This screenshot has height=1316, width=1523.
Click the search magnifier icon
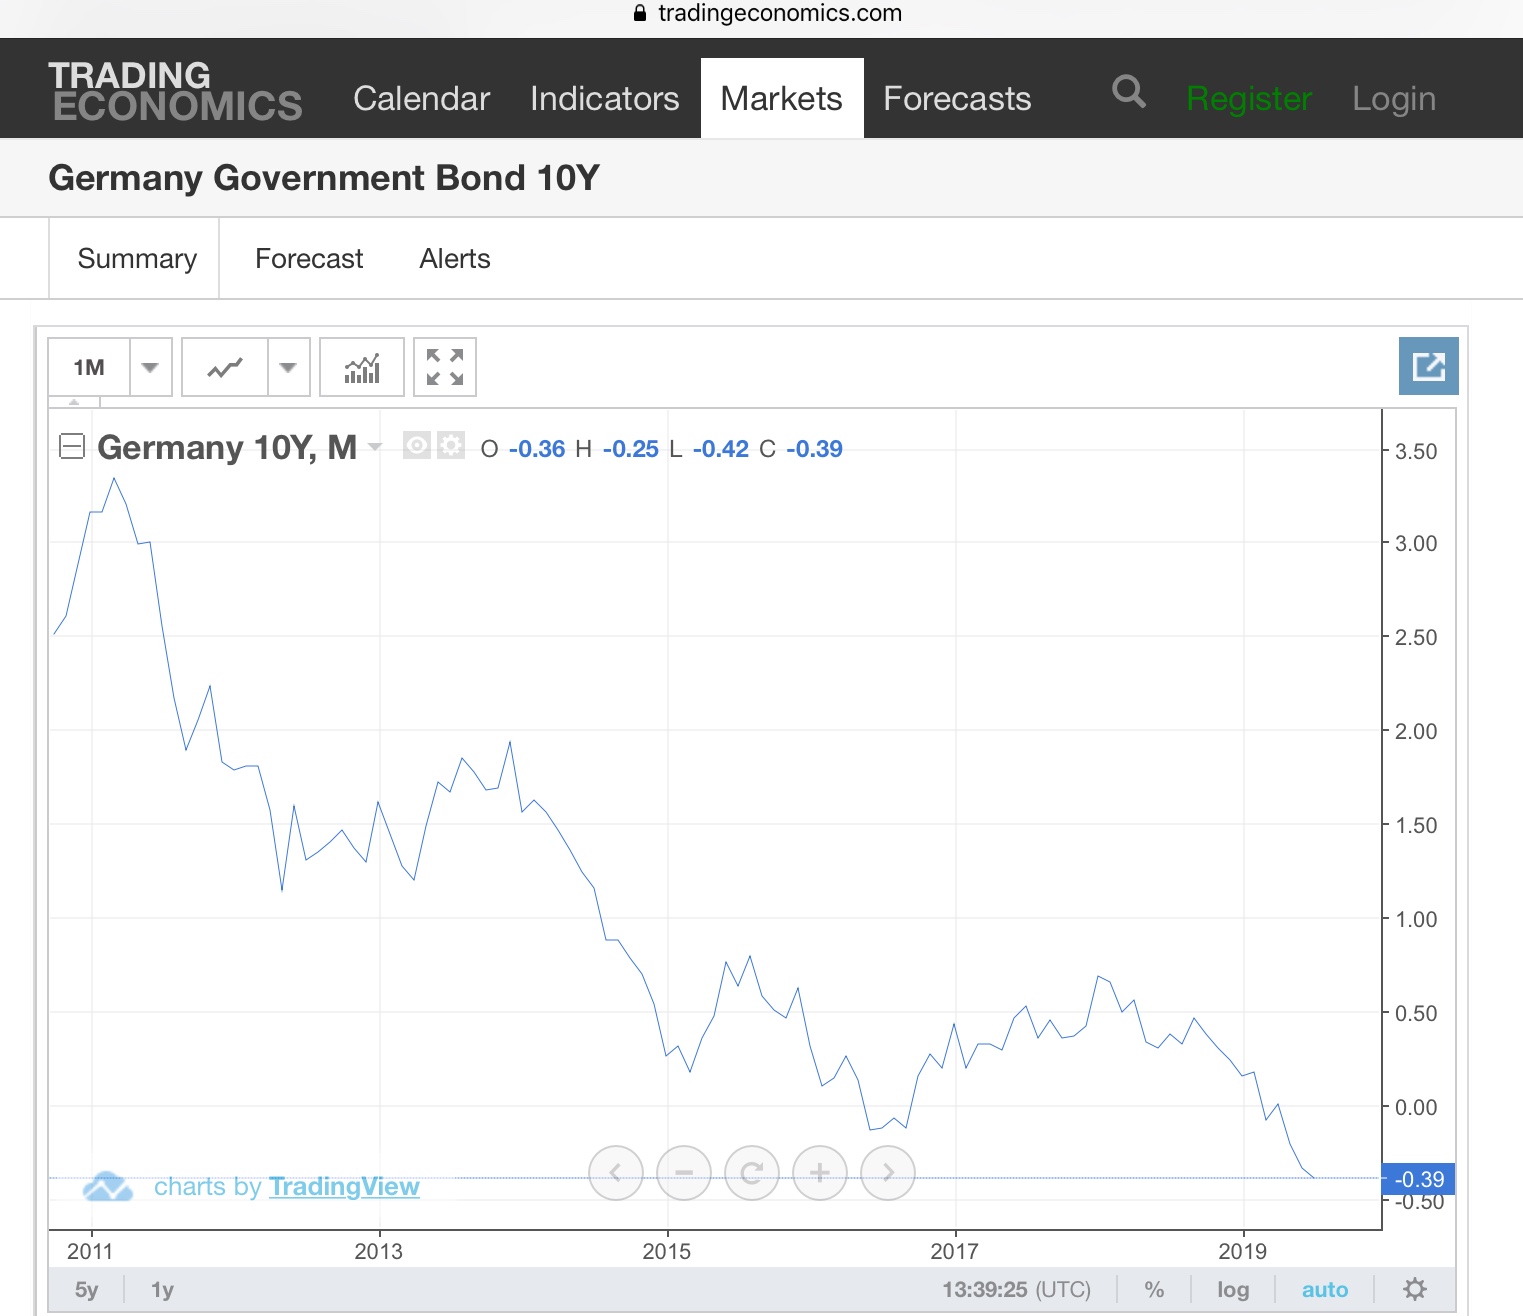click(1128, 93)
